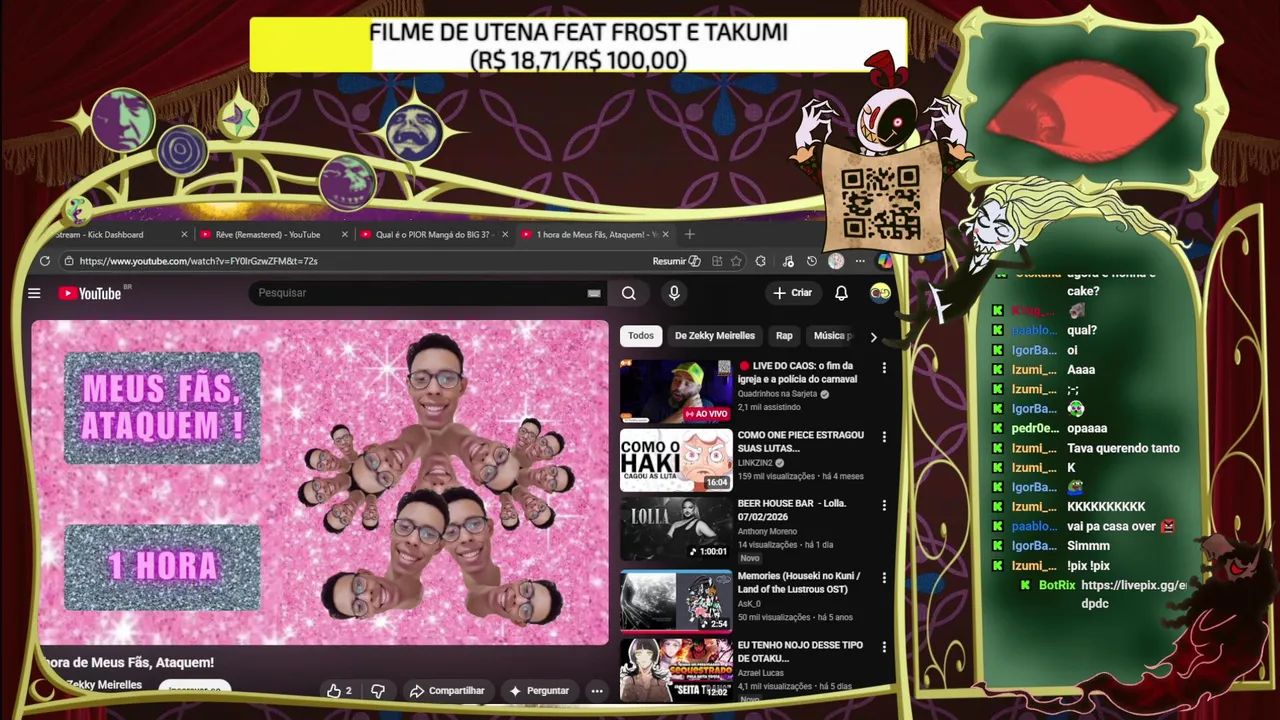Open more actions menu below the video
1280x720 pixels.
[597, 691]
